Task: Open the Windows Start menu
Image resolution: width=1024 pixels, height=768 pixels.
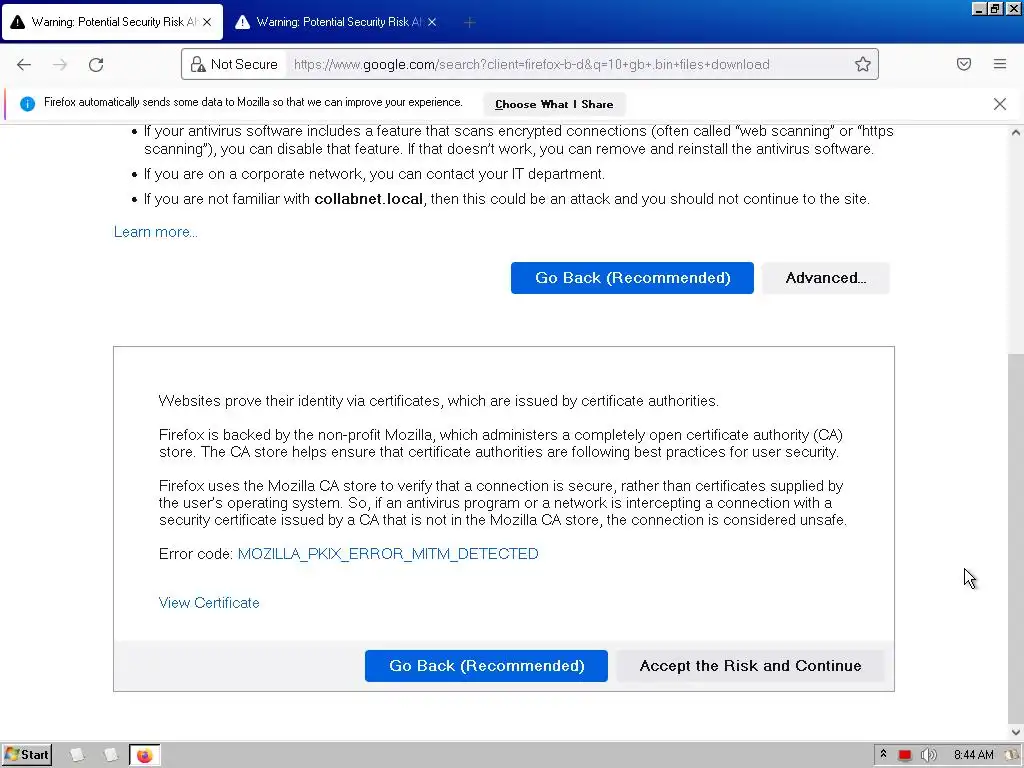Action: coord(27,755)
